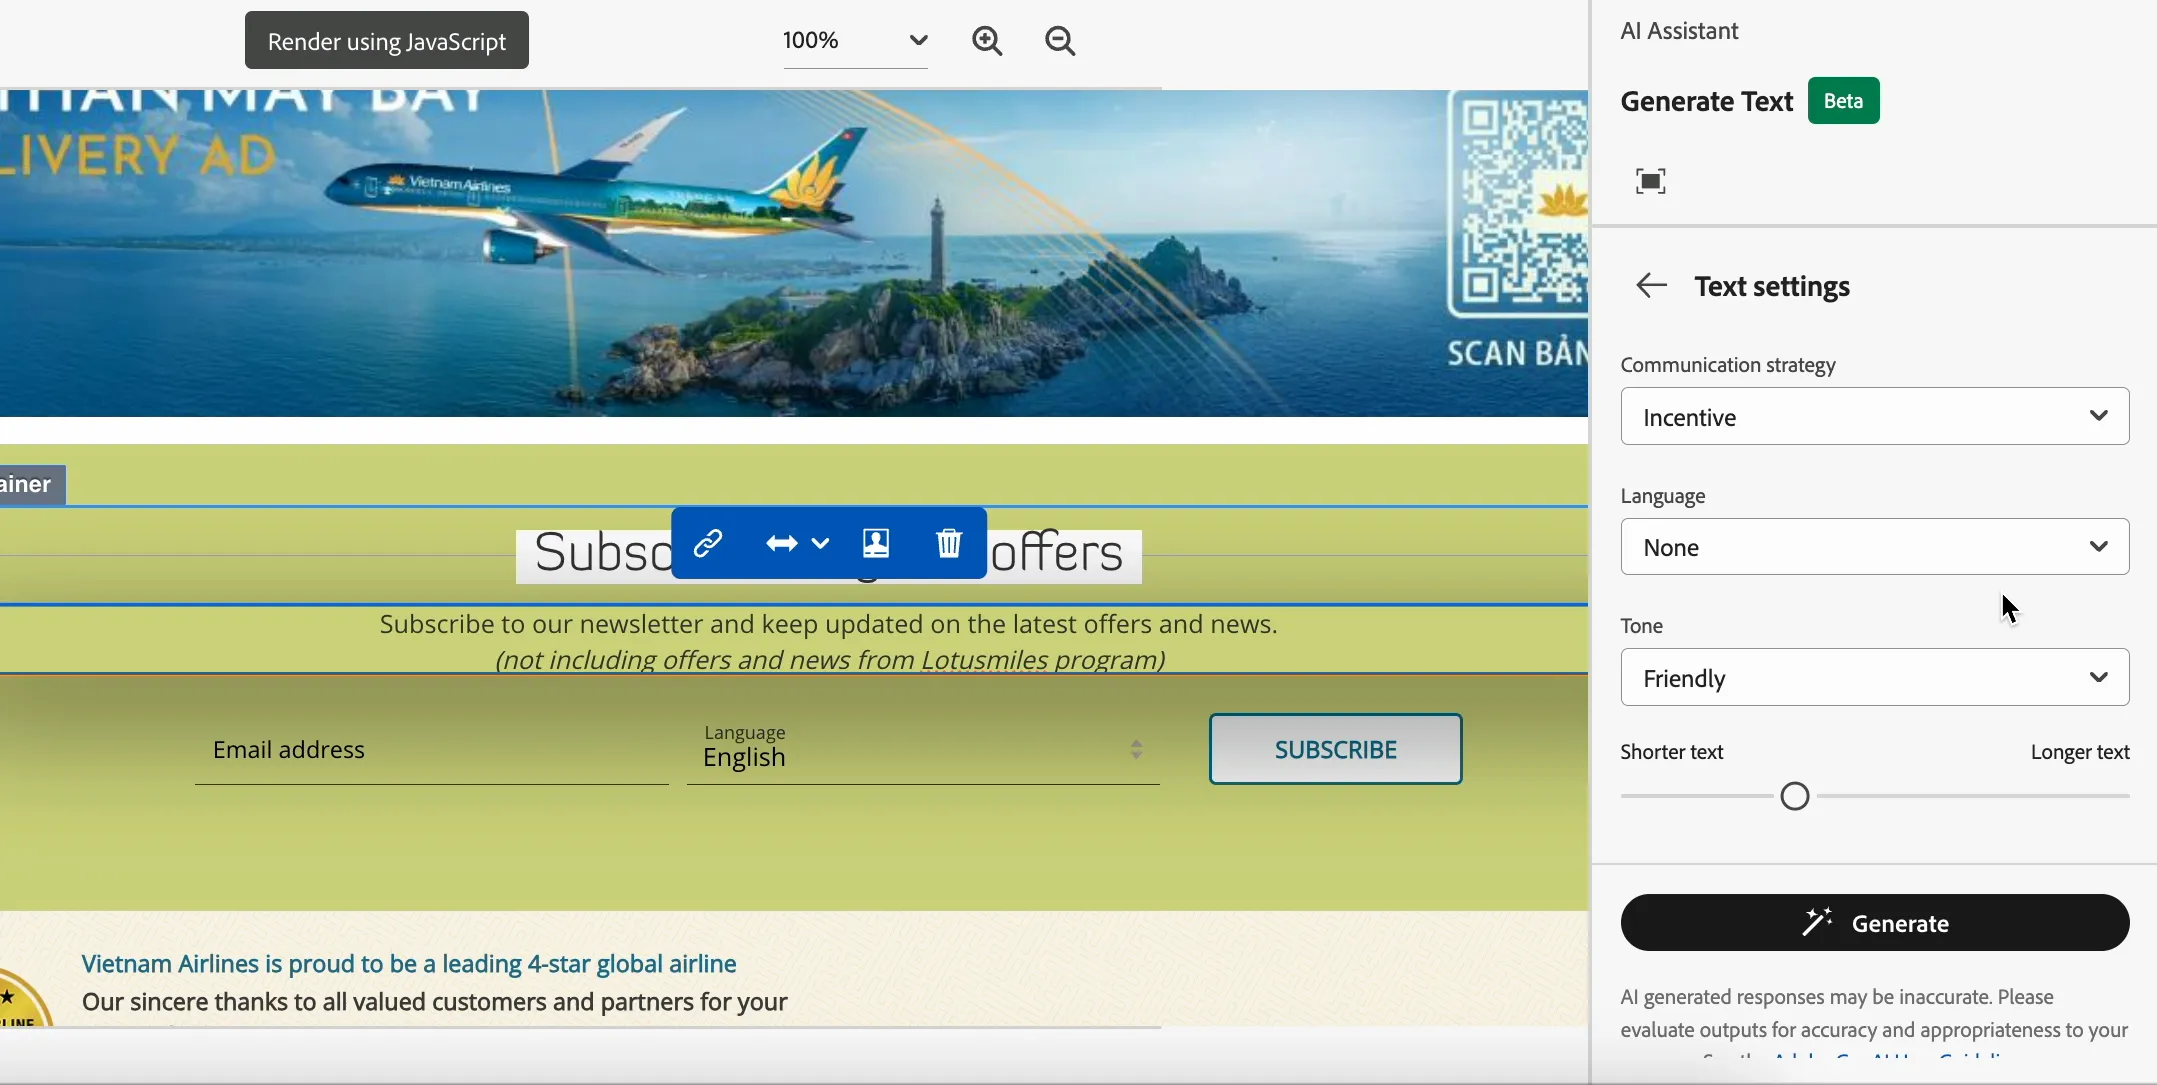Open the 100% zoom level dropdown
Screen dimensions: 2157x1085
(855, 41)
